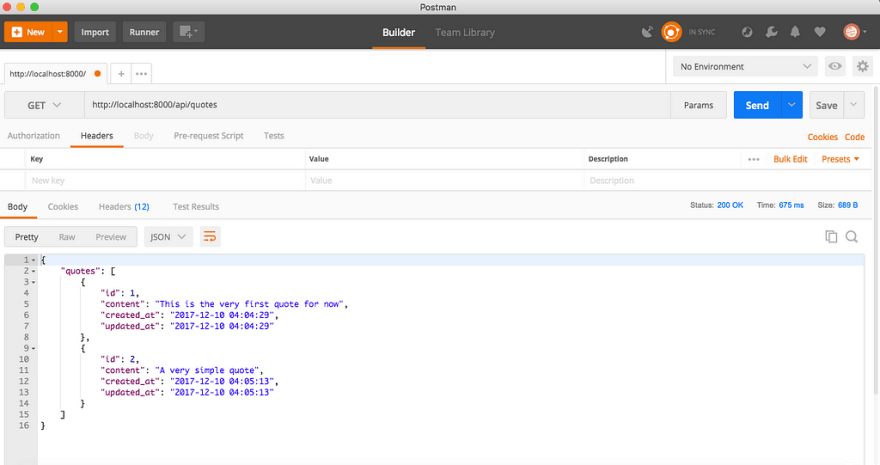Open the tab options ellipsis menu
The image size is (880, 465).
point(141,73)
